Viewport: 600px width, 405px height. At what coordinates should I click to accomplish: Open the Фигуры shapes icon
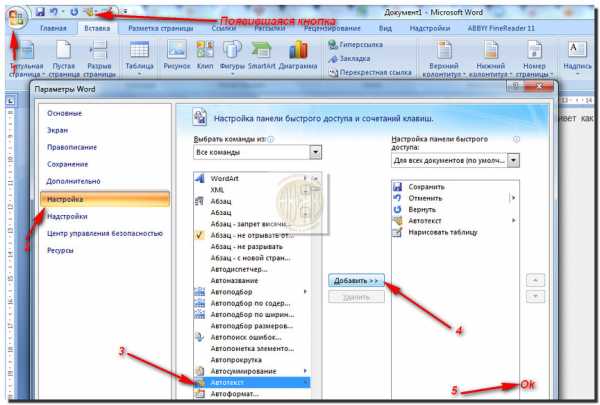[232, 57]
